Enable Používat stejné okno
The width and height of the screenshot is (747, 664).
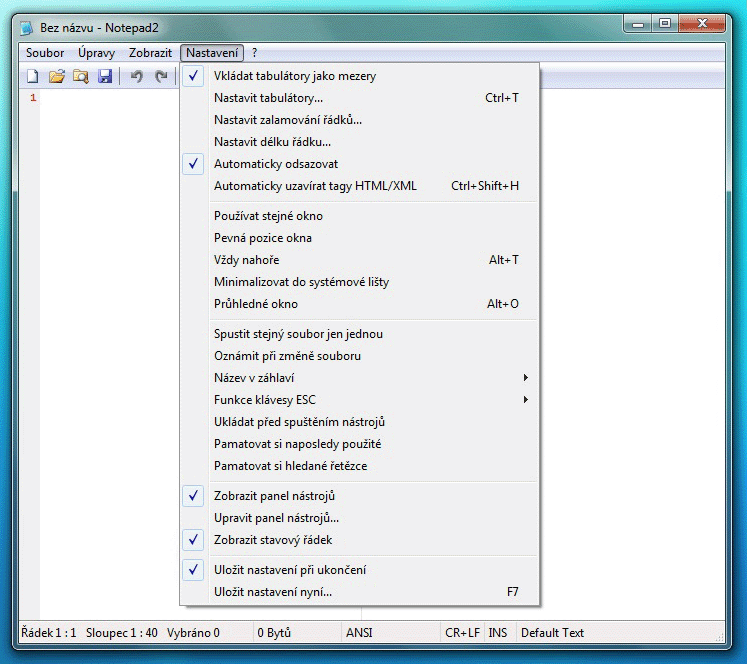coord(360,216)
